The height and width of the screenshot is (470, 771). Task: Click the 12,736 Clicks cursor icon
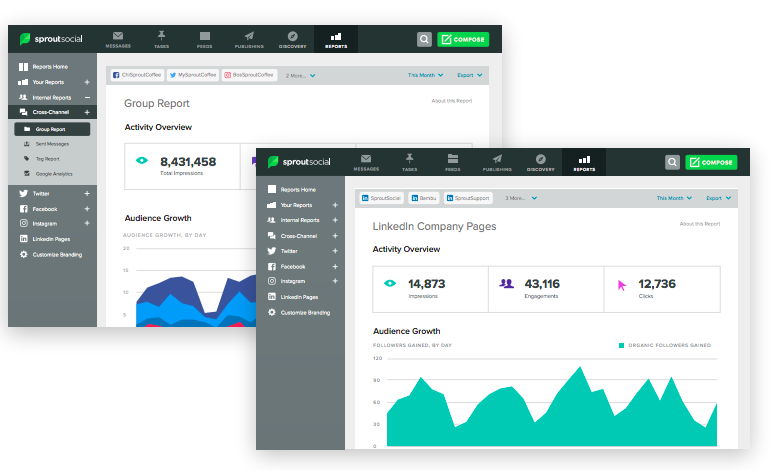coord(622,285)
